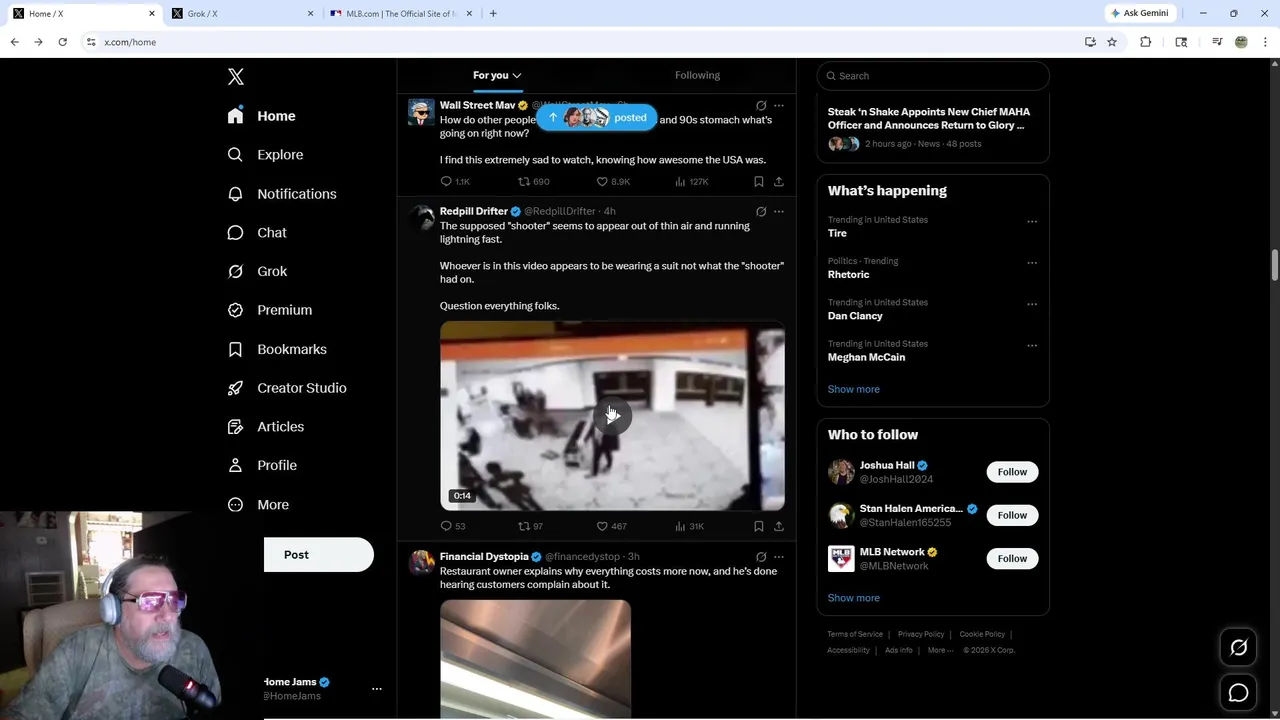Open a new browser tab

coord(493,14)
